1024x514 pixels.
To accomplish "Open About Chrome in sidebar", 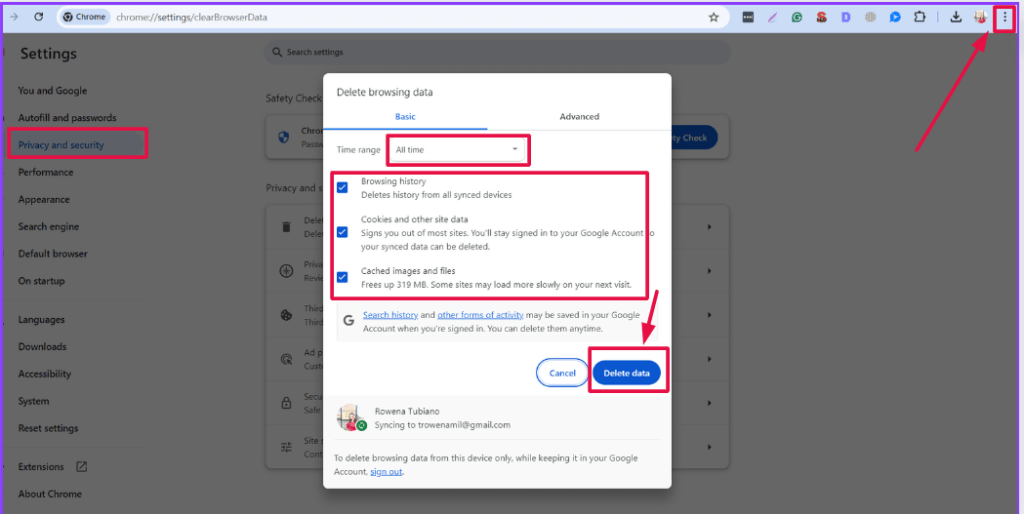I will click(x=50, y=494).
